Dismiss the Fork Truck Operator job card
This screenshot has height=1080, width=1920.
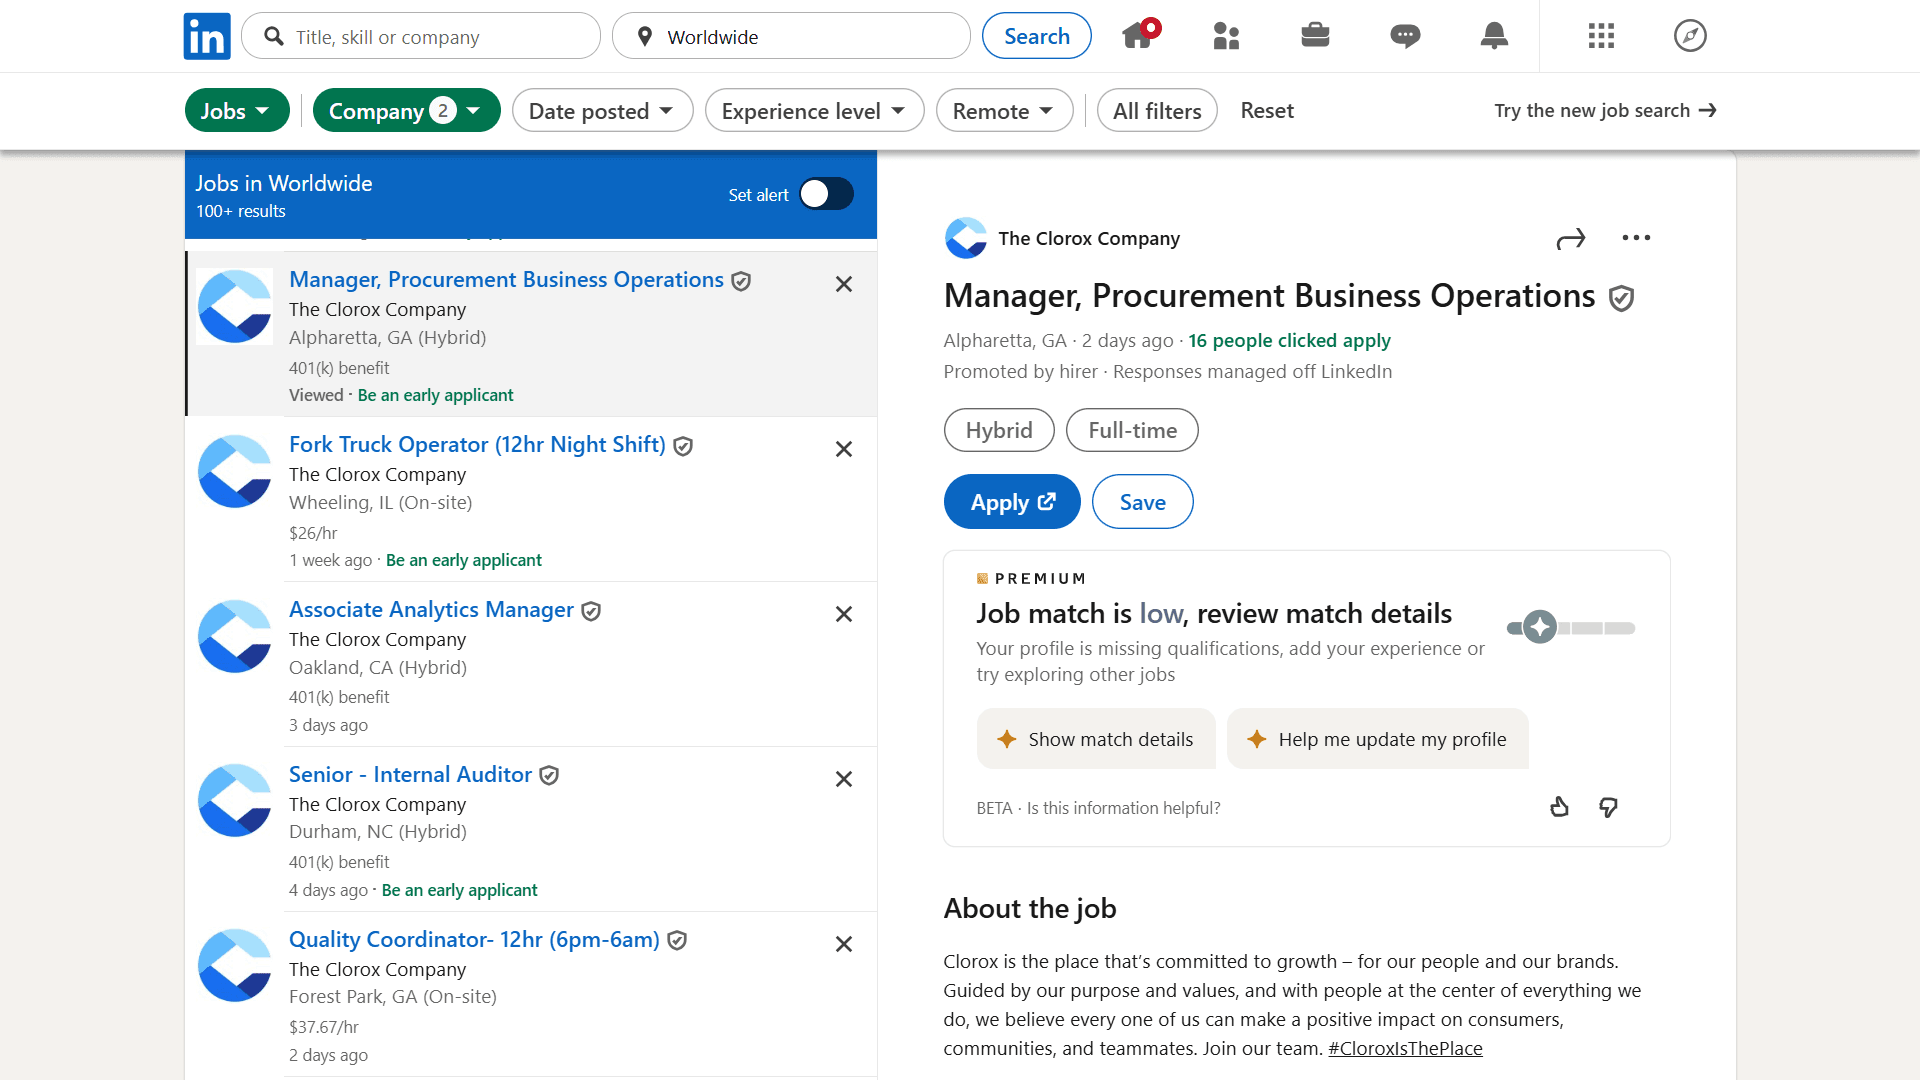(844, 449)
